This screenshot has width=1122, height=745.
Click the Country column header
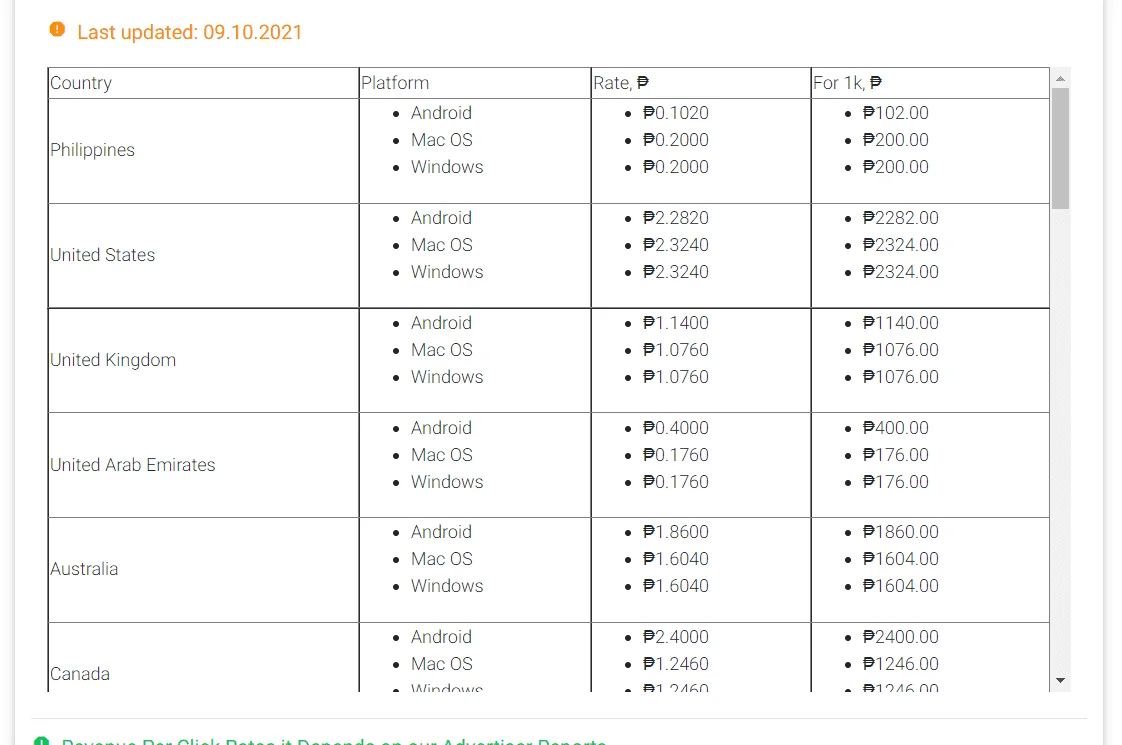[203, 83]
